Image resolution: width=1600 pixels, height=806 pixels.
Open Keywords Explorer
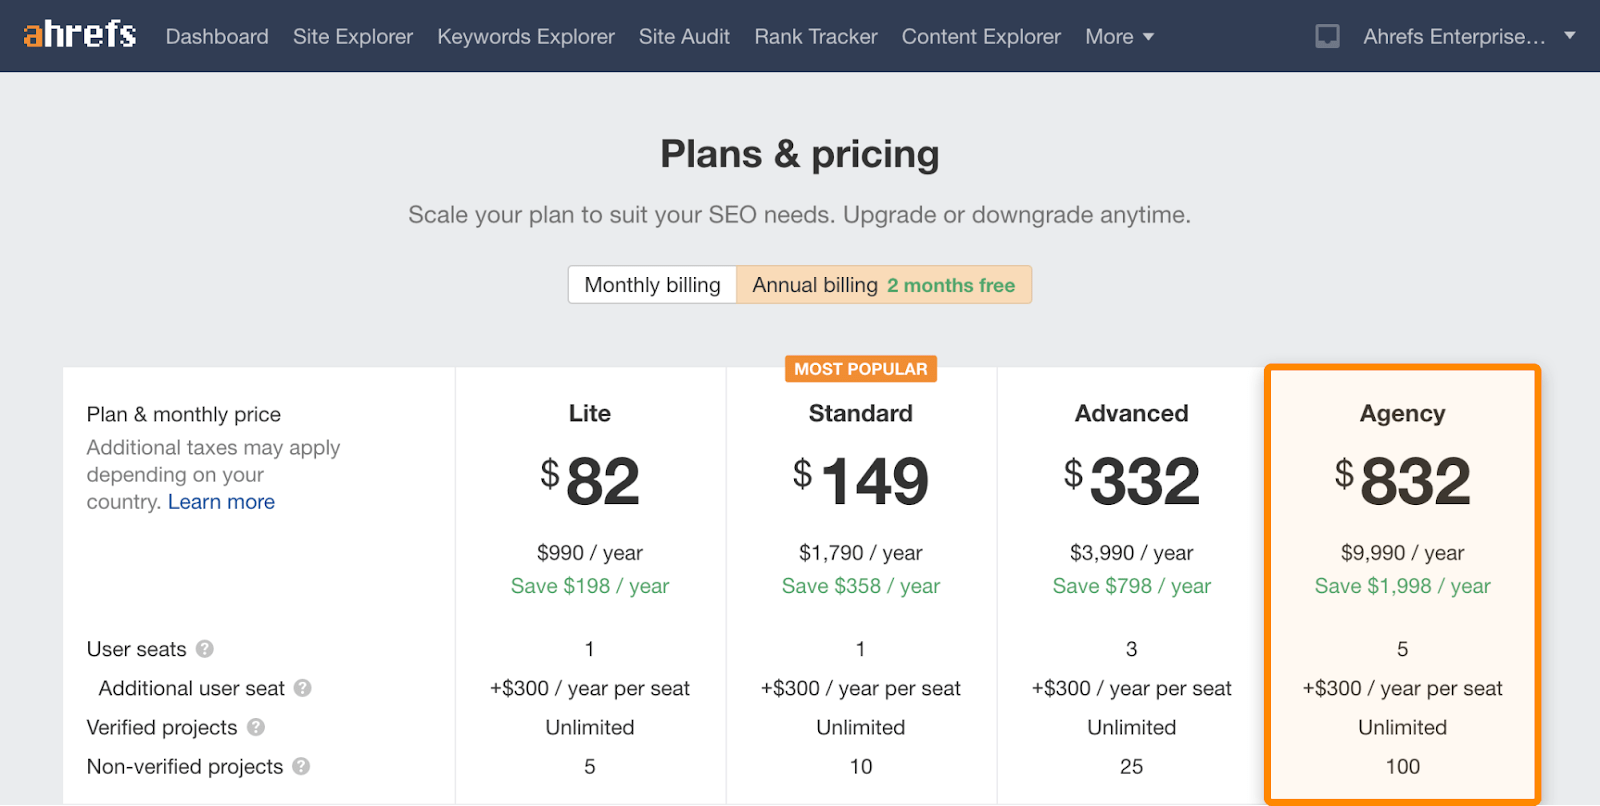coord(526,37)
